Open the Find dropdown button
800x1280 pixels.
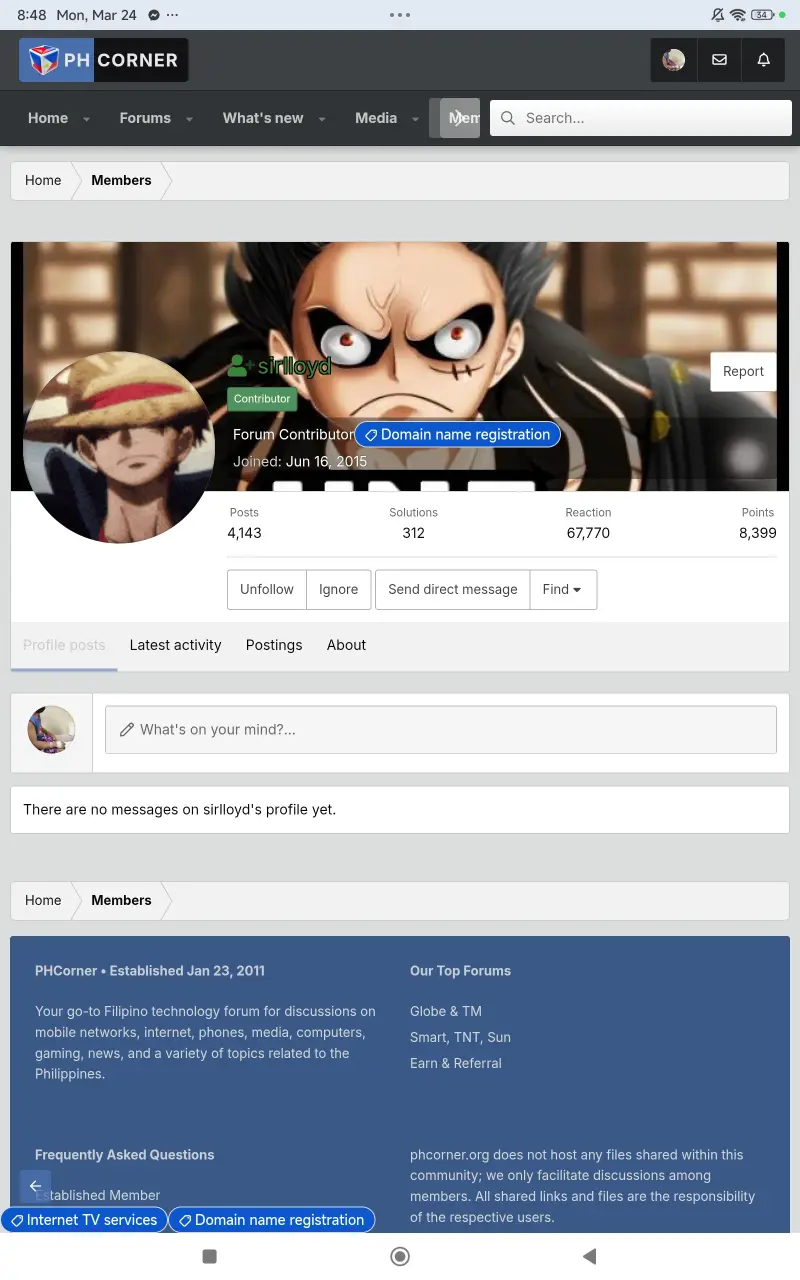tap(563, 590)
